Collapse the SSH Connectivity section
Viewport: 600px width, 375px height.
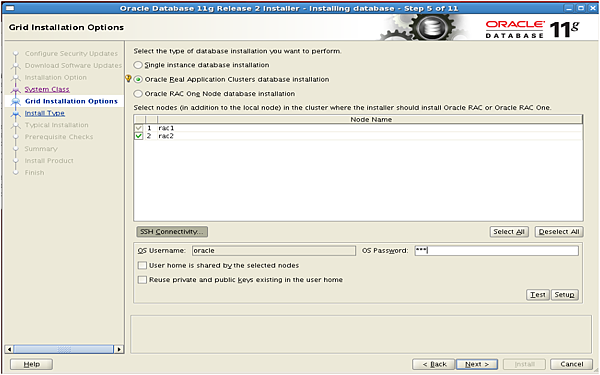coord(172,232)
